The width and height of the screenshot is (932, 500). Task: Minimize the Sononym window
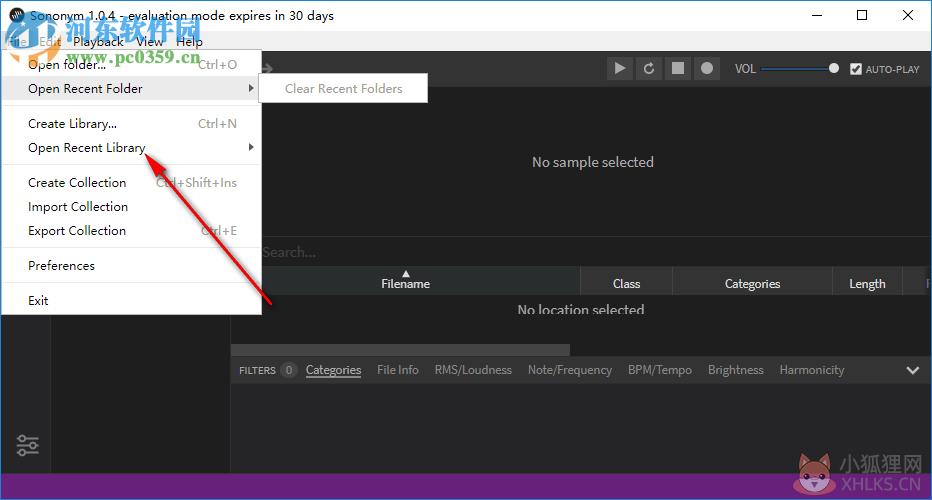click(x=817, y=15)
